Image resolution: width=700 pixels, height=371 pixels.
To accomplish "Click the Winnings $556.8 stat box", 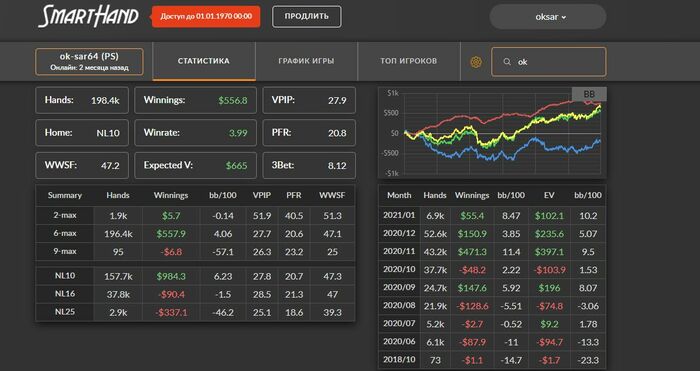I will [196, 100].
